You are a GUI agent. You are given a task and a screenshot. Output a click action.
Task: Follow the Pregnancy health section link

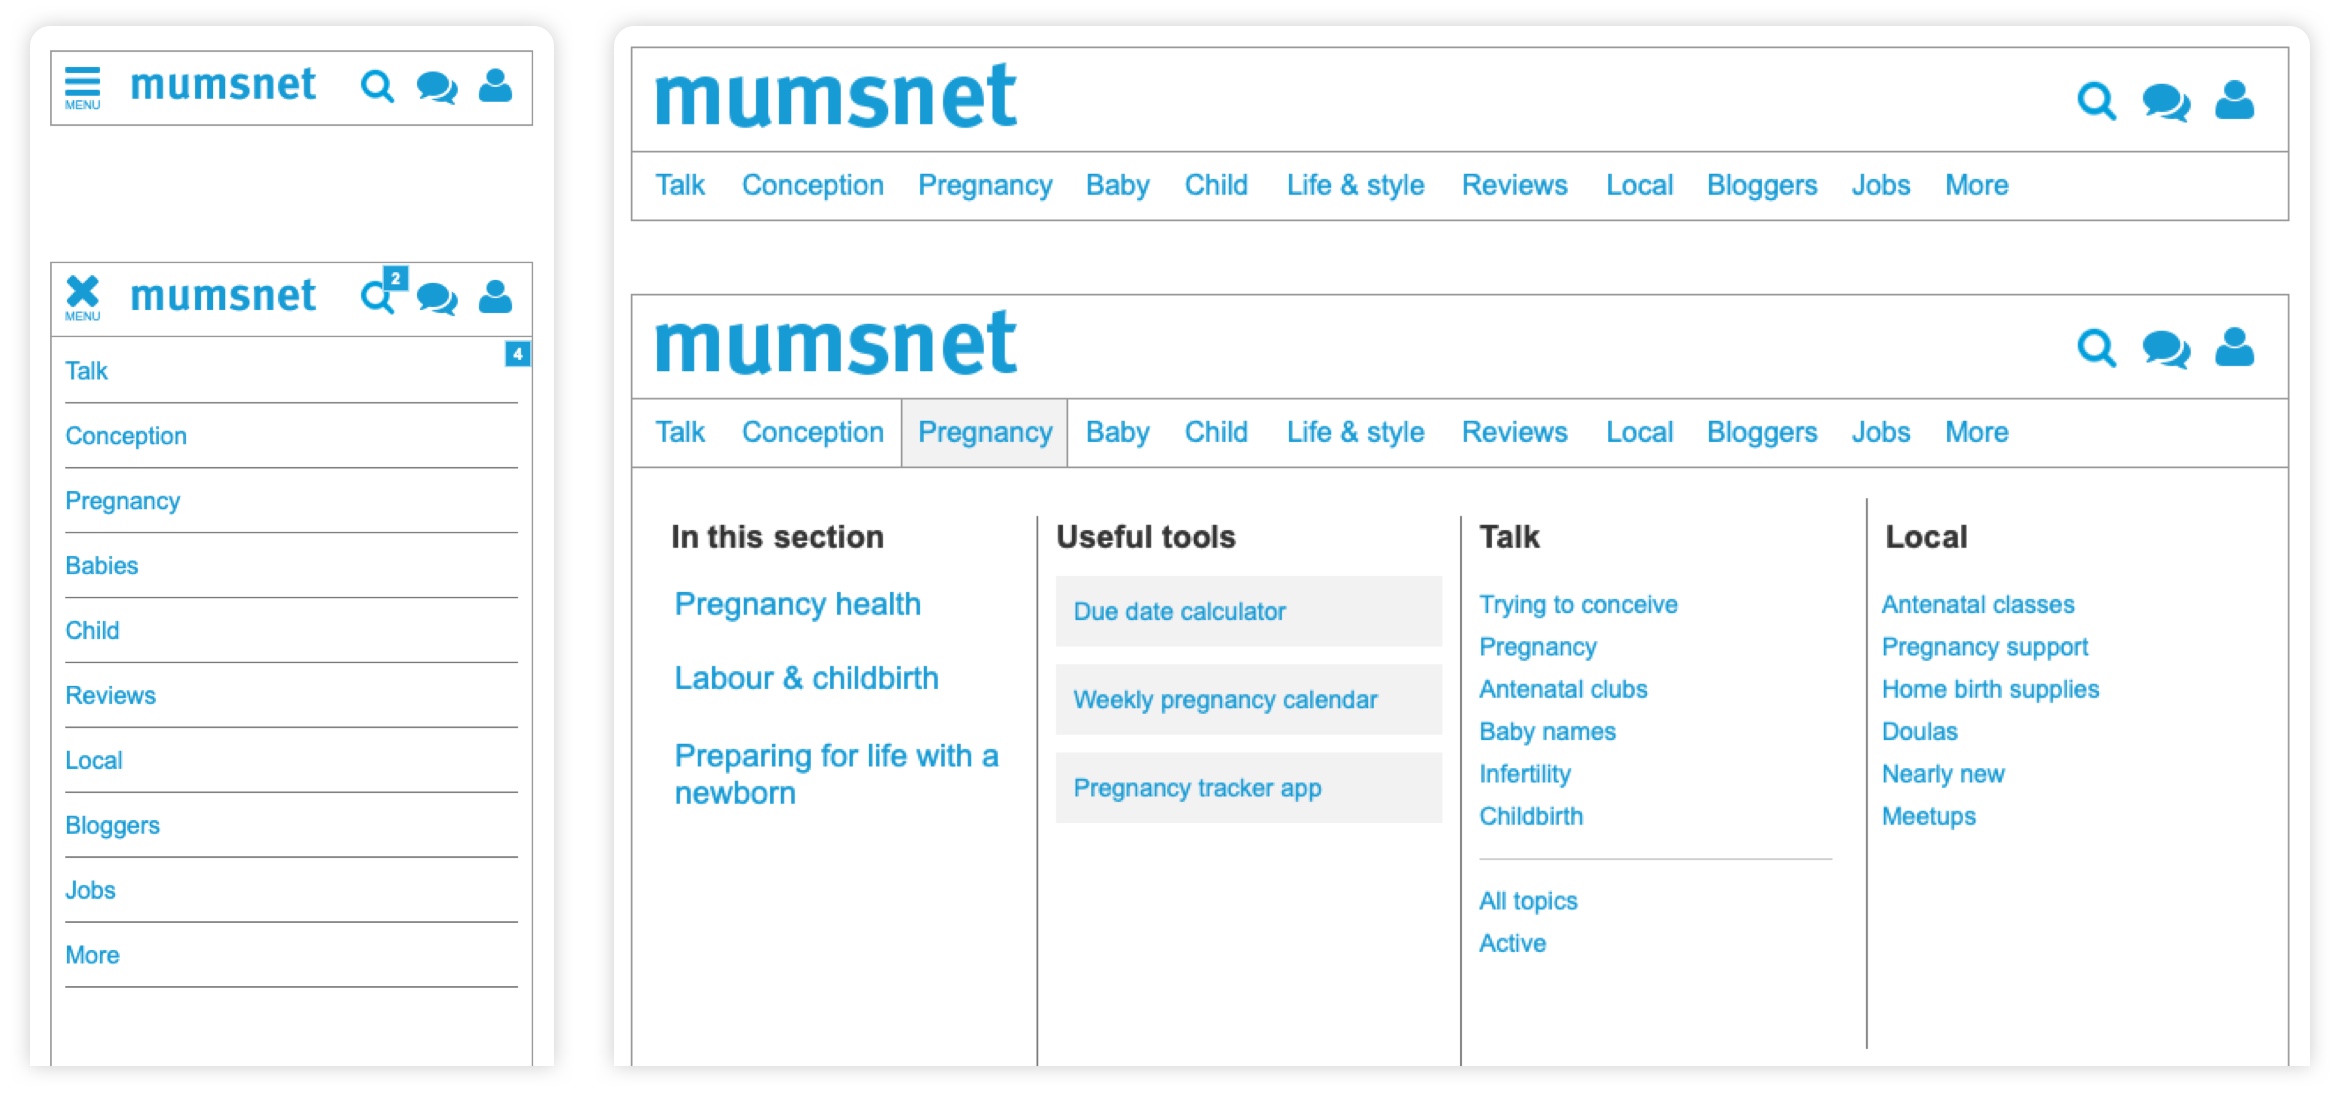[x=797, y=604]
